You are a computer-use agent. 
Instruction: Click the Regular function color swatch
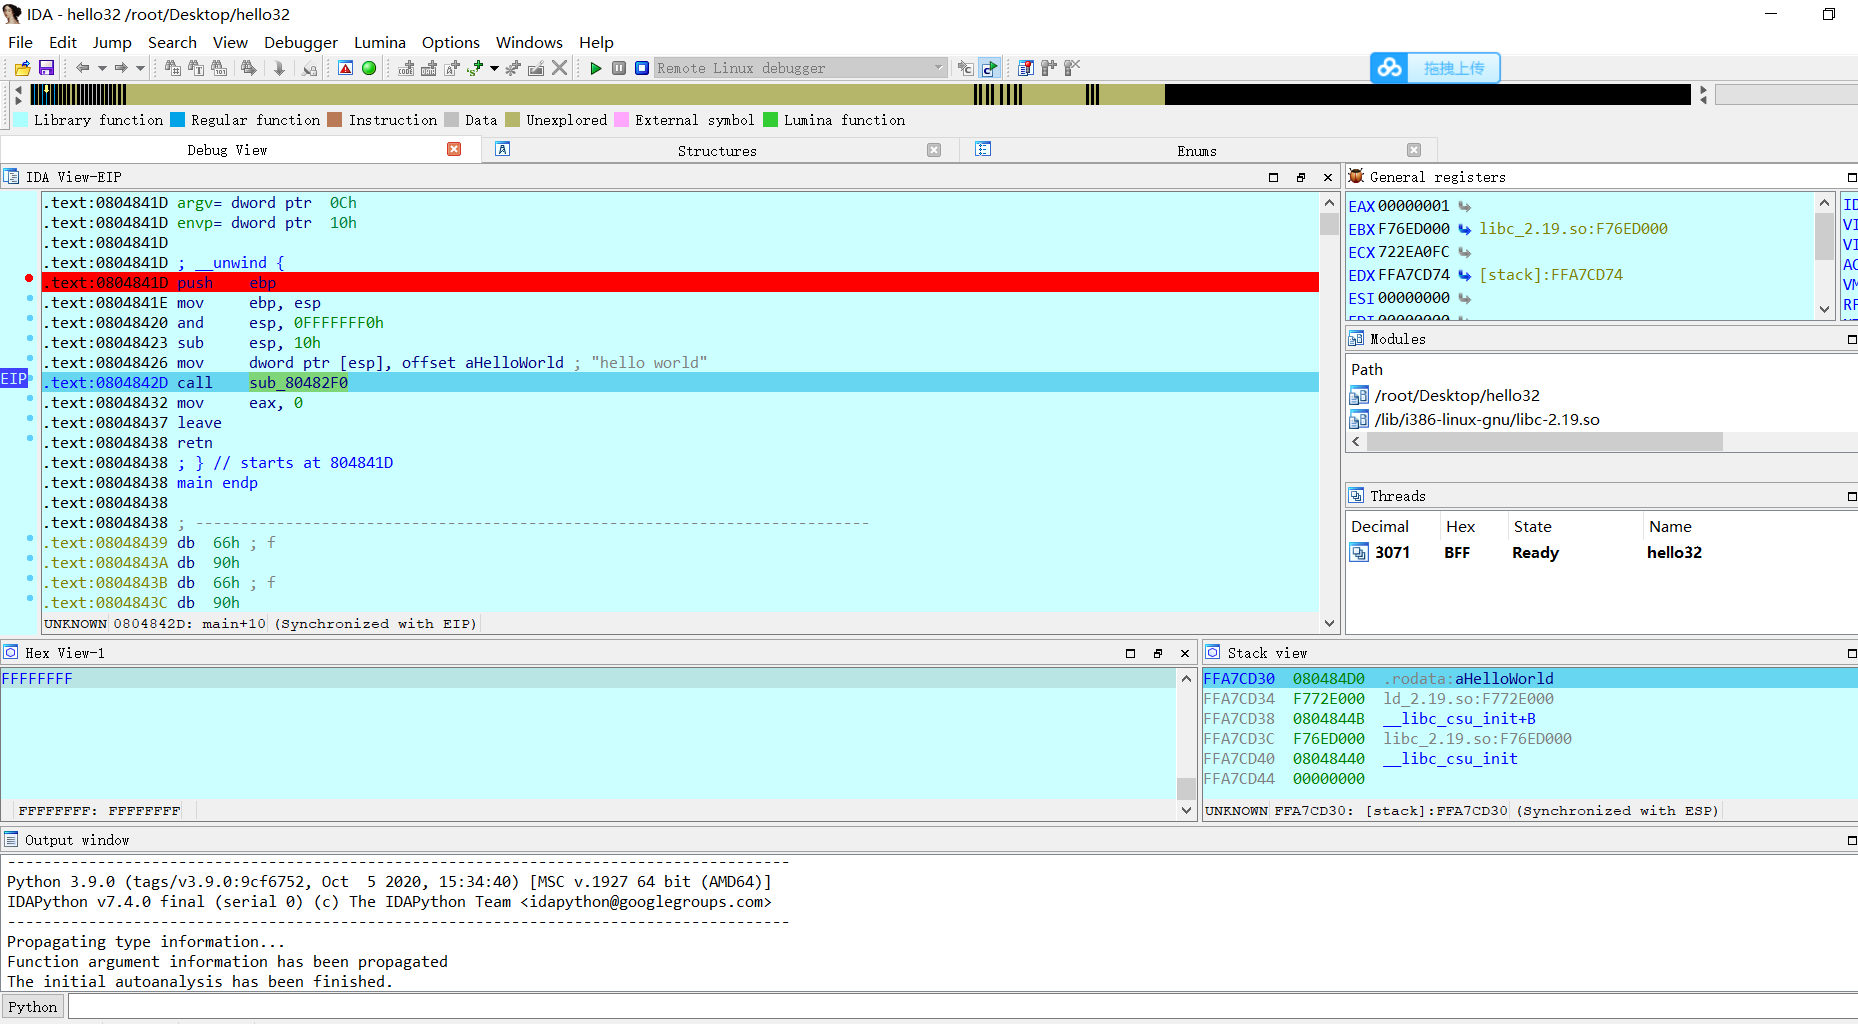[x=178, y=120]
